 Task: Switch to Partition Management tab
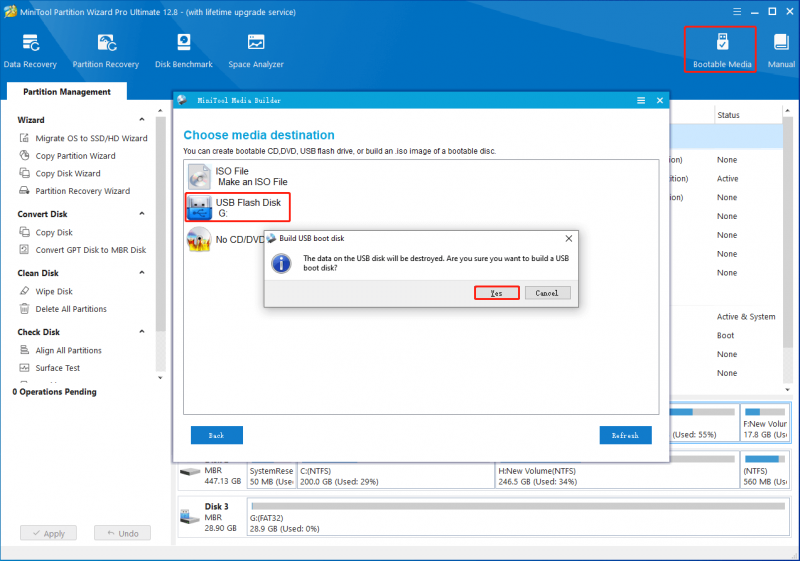click(67, 92)
